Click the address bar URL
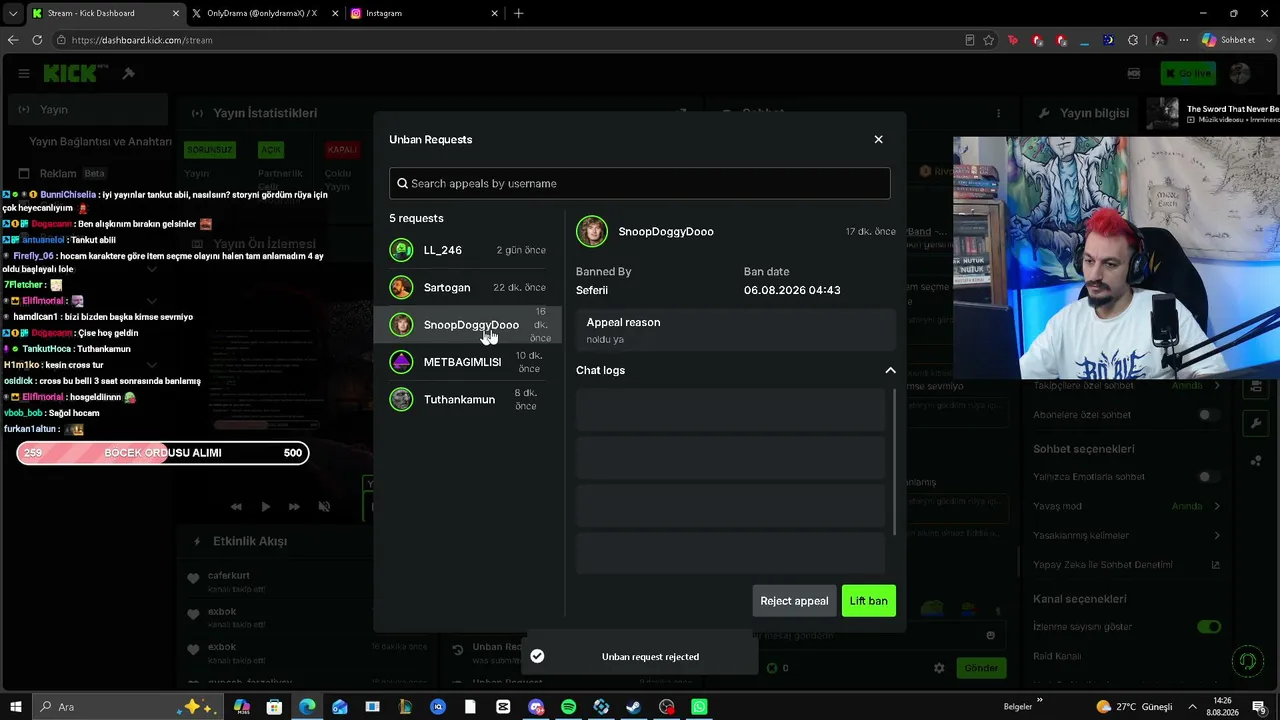 point(142,40)
